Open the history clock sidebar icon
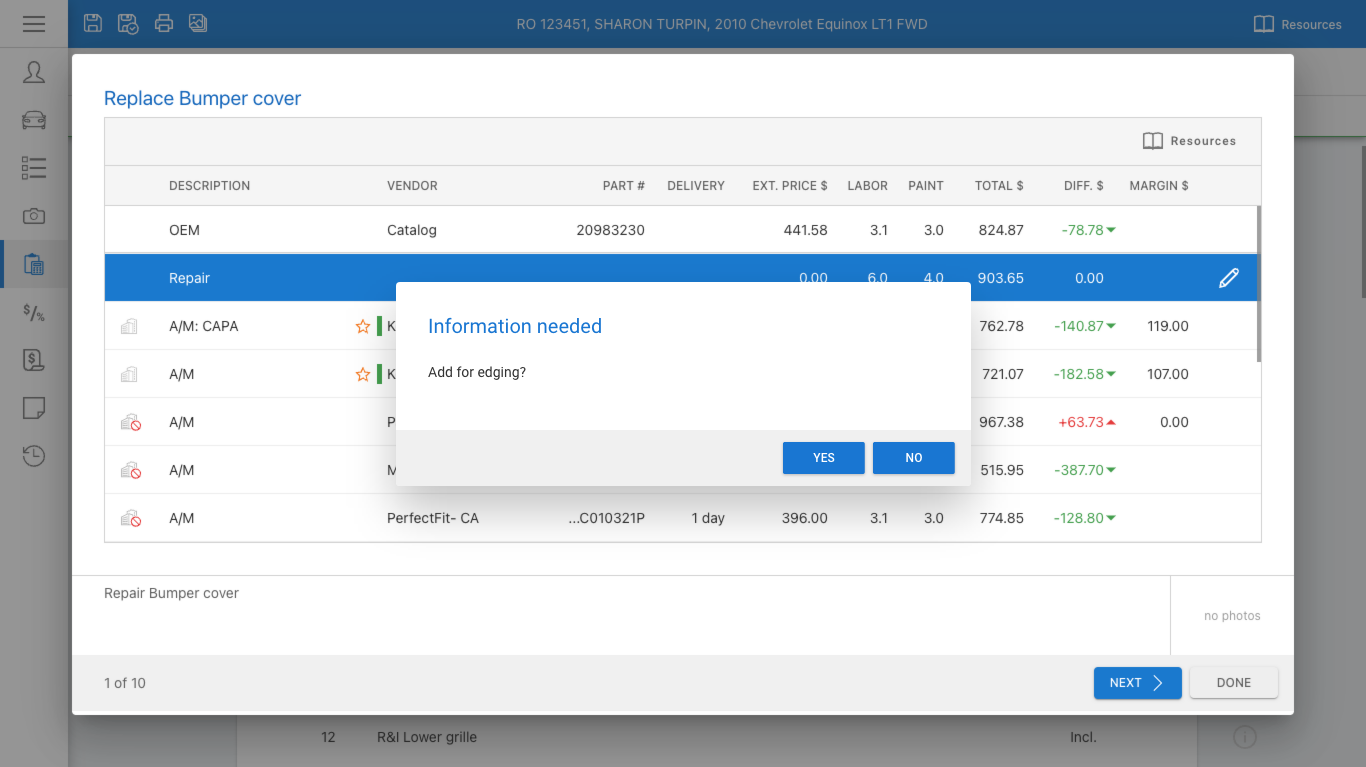Image resolution: width=1366 pixels, height=767 pixels. tap(34, 456)
